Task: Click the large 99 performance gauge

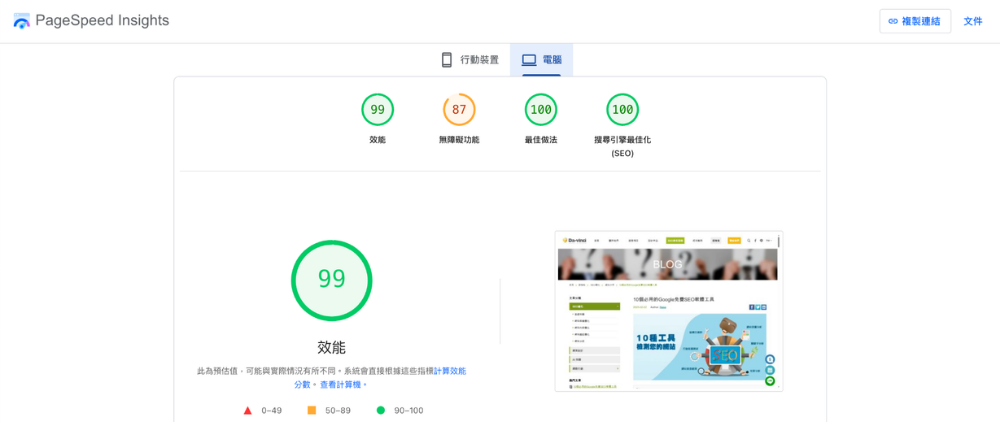Action: (332, 280)
